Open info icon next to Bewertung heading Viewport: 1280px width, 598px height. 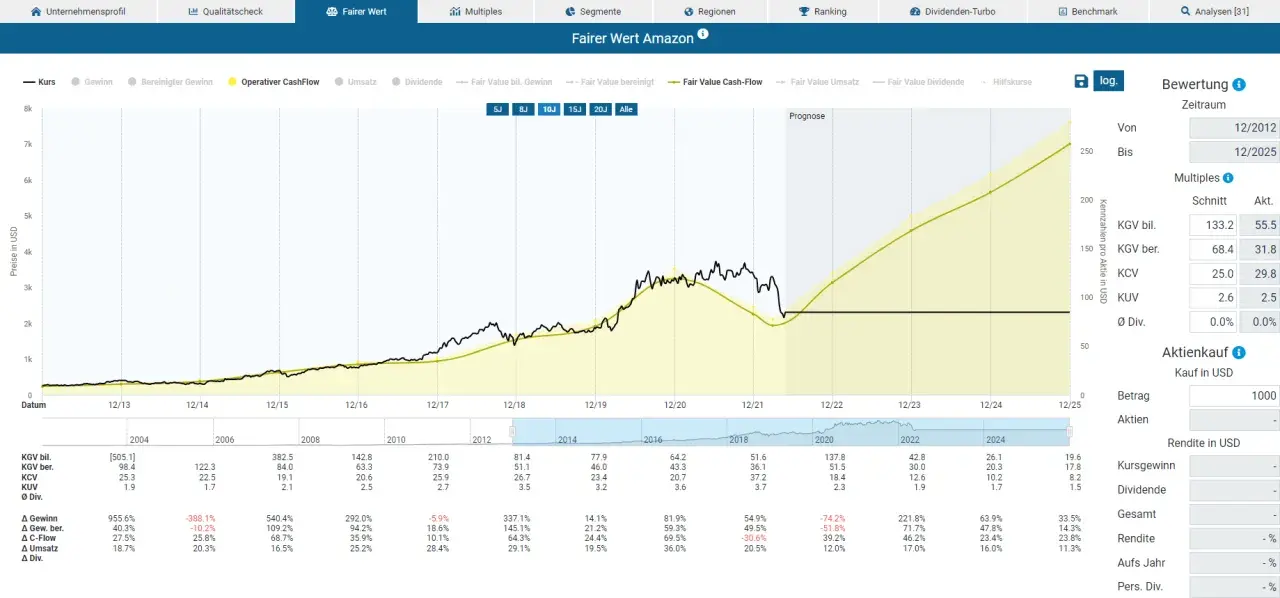[1239, 85]
